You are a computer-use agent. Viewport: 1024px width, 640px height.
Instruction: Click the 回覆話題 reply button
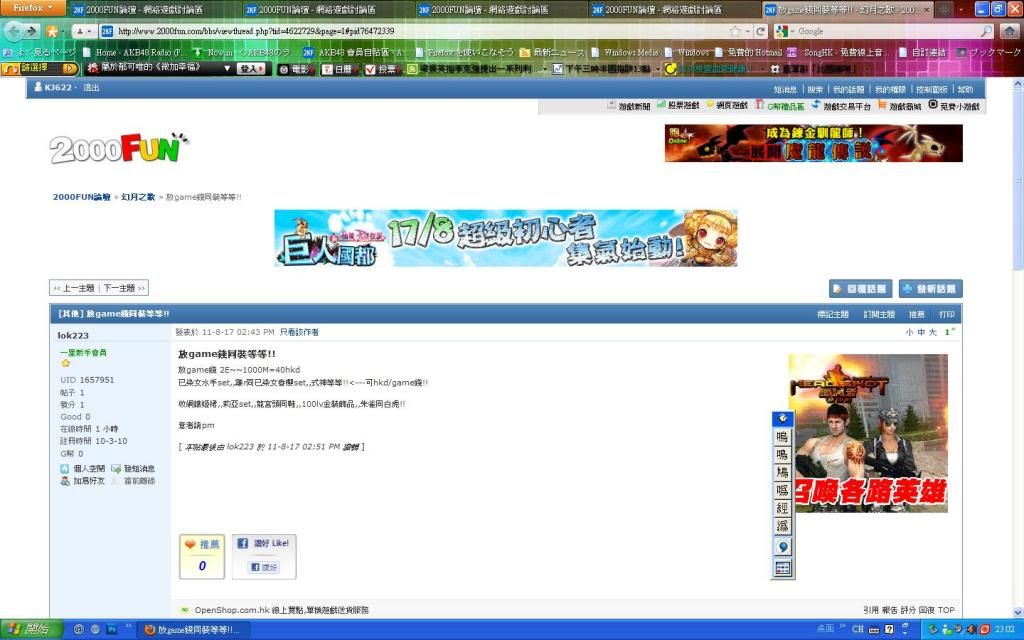click(x=860, y=289)
